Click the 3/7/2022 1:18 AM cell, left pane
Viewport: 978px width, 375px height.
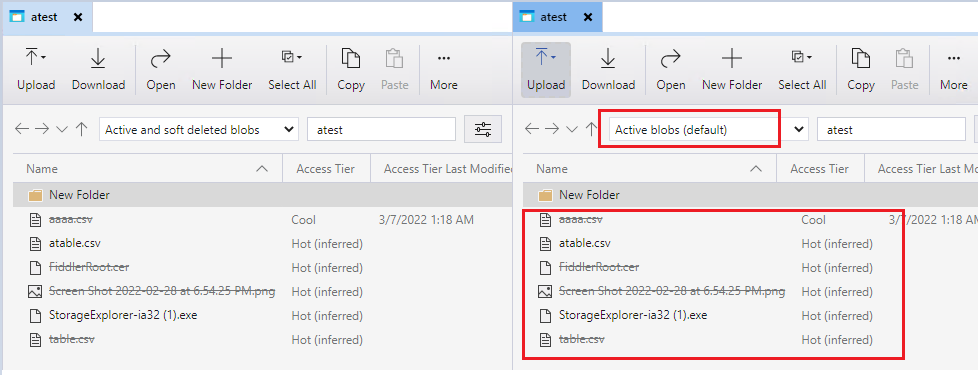426,220
